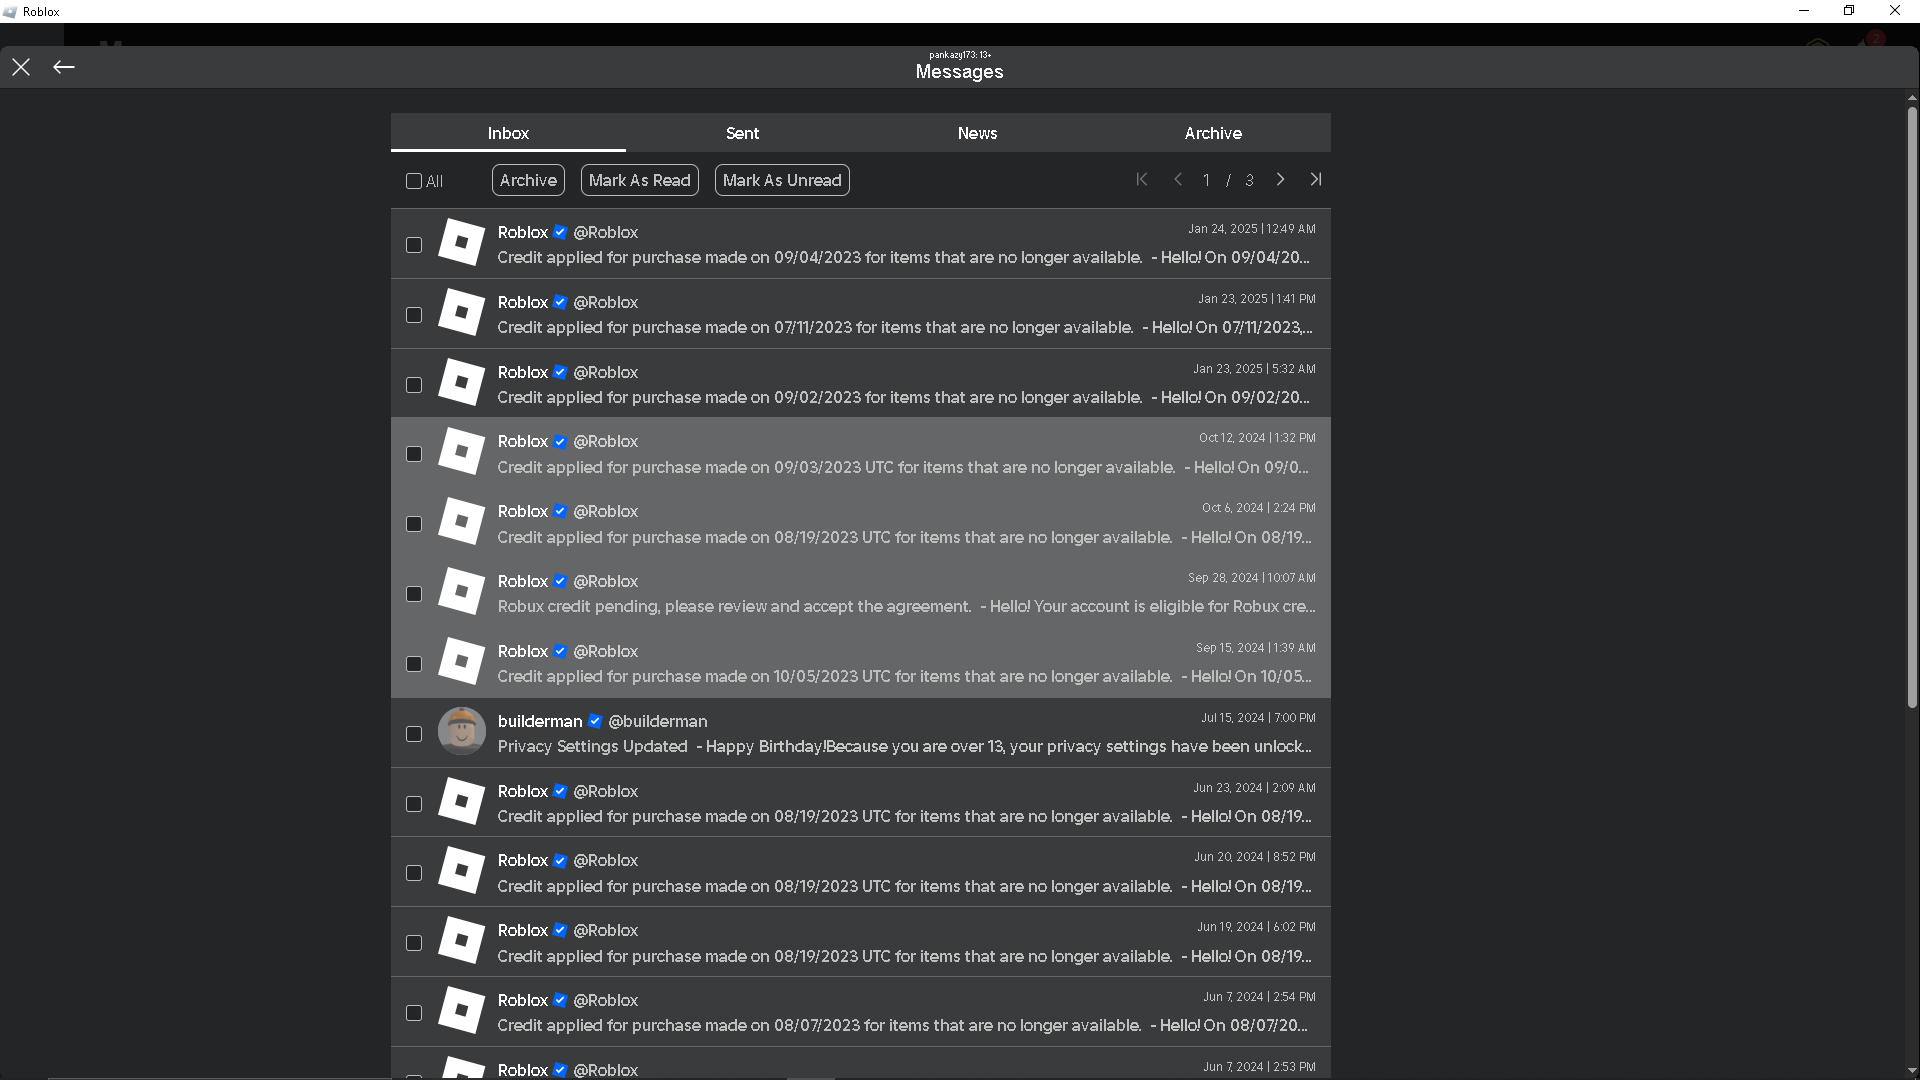The image size is (1920, 1080).
Task: Open the 07/11/2023 credit applied message
Action: pos(861,314)
